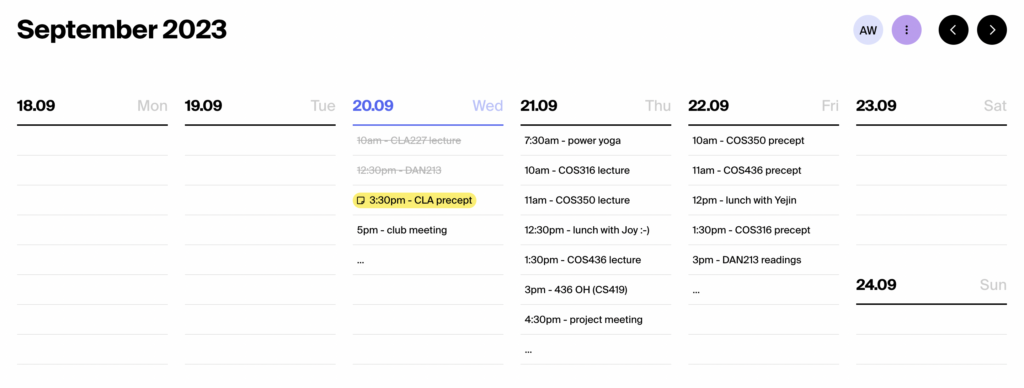Screen dimensions: 1024x388
Task: Select the 24.09 Sun header
Action: [931, 285]
